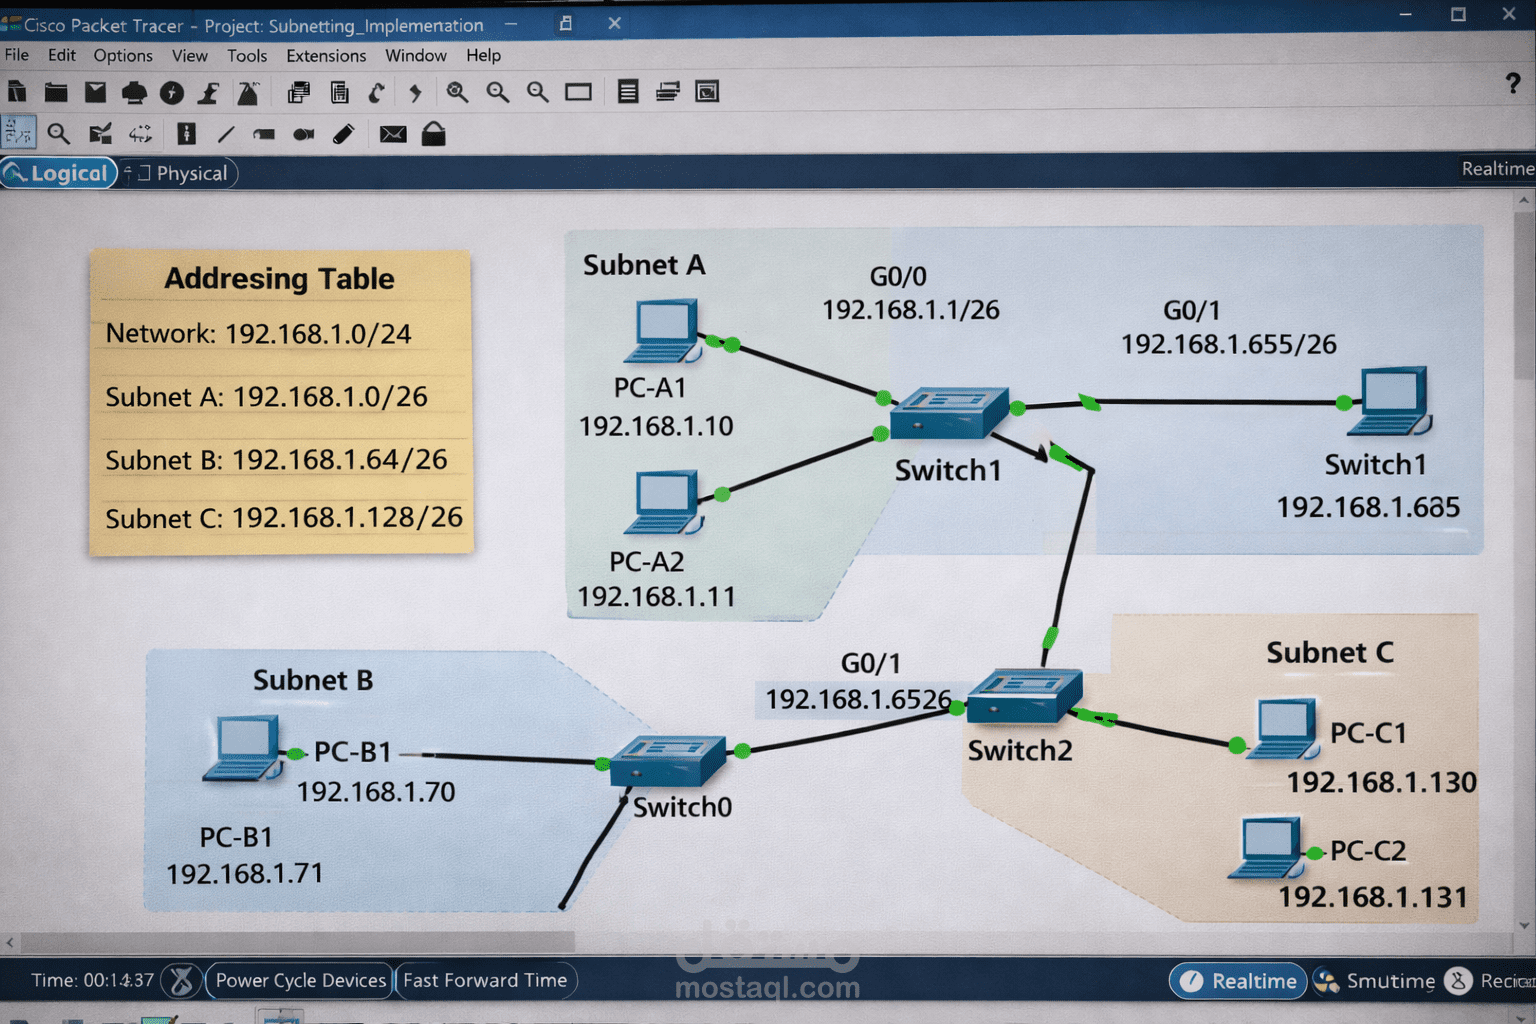Select the Inspect magnifying glass tool
Screen dimensions: 1536x1024
click(59, 133)
